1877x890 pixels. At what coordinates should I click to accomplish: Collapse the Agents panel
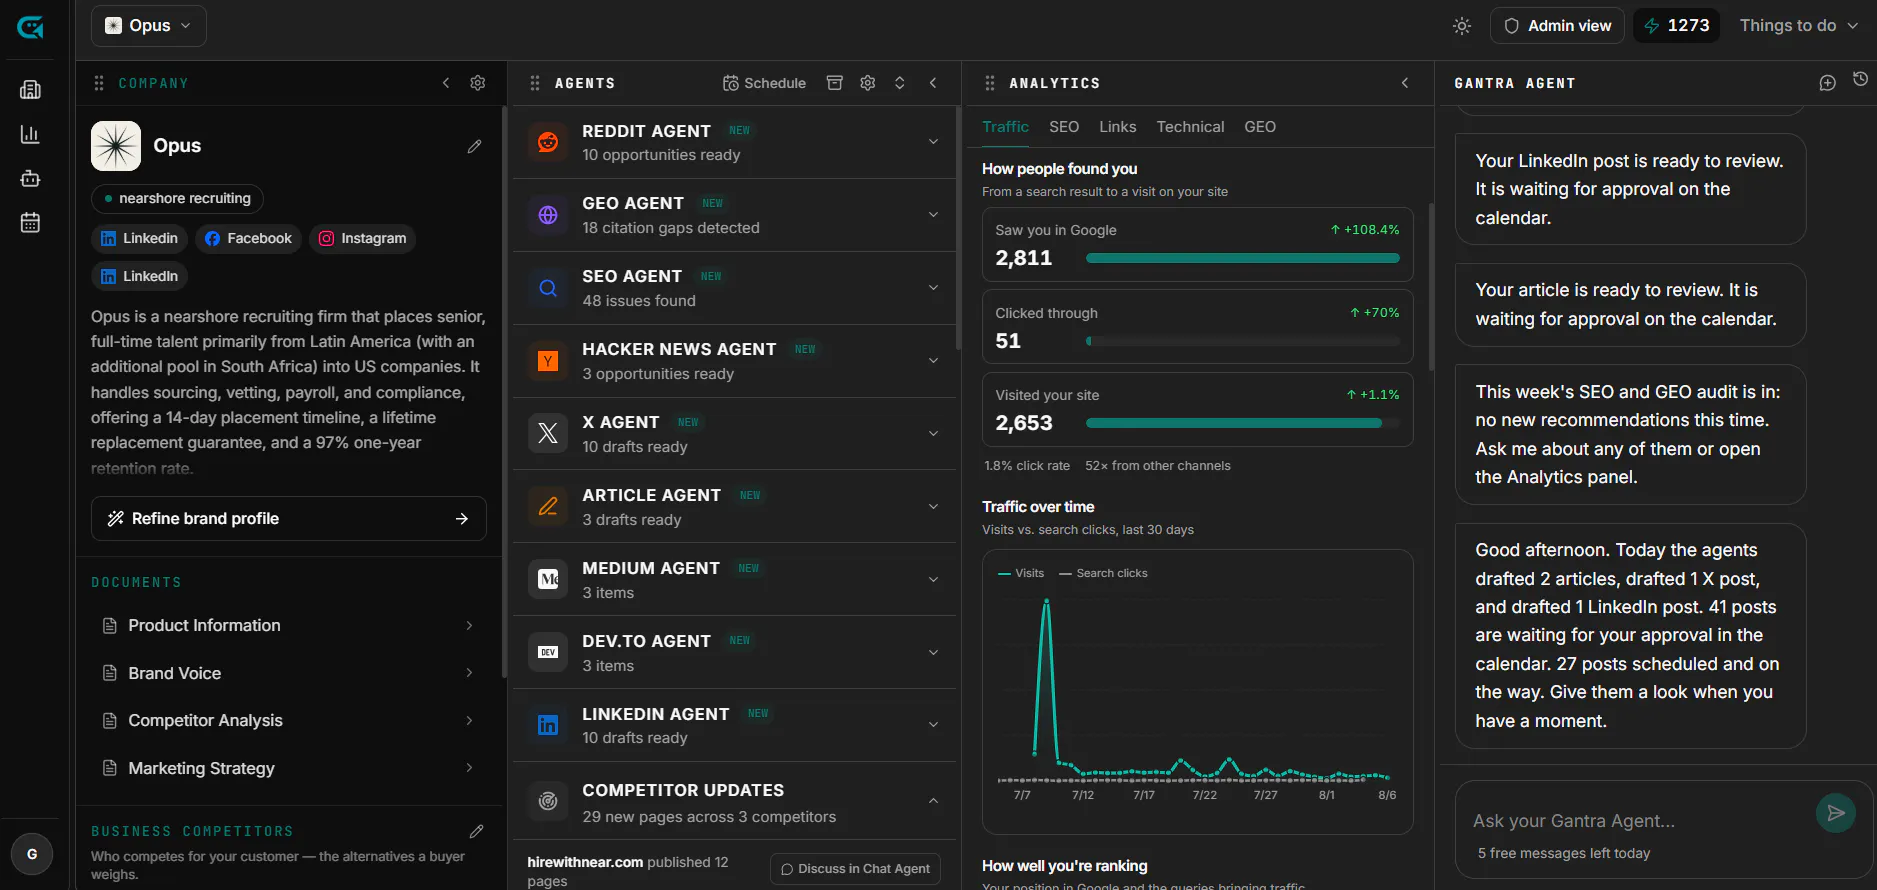point(933,83)
